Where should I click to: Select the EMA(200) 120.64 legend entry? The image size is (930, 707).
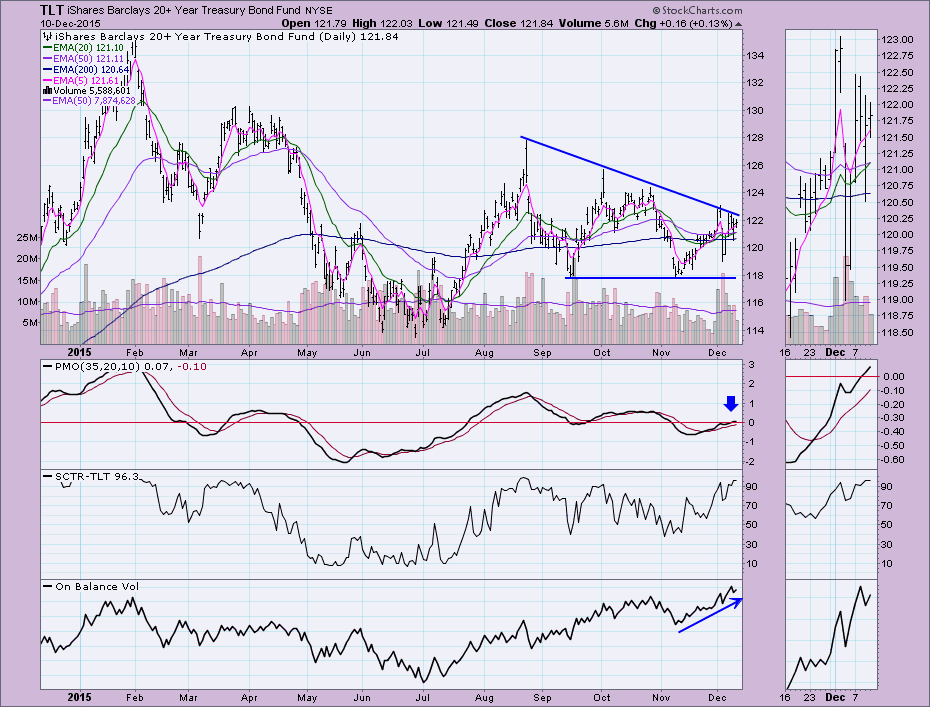pos(87,69)
